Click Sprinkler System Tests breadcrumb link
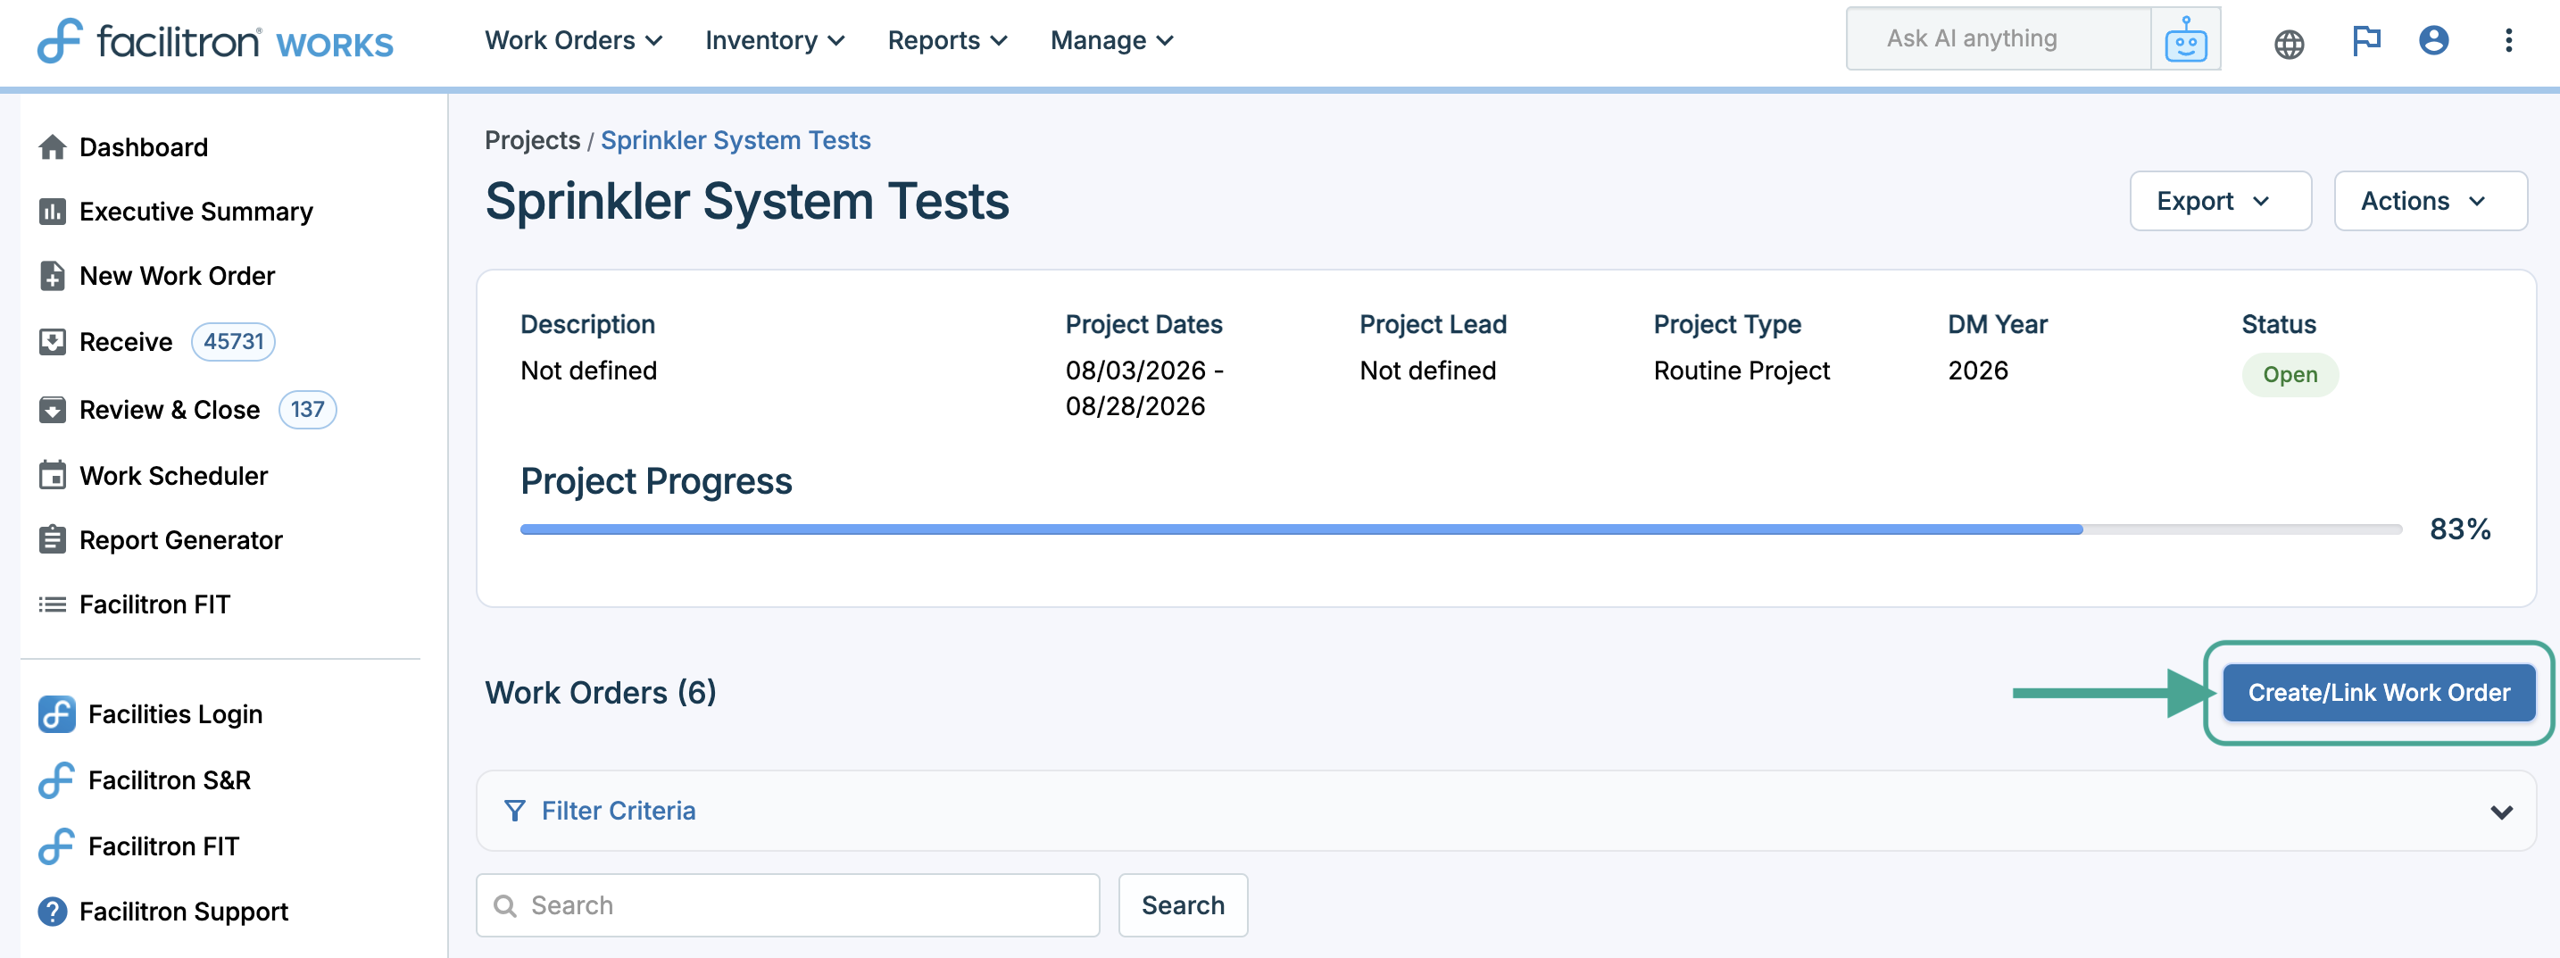 coord(735,140)
